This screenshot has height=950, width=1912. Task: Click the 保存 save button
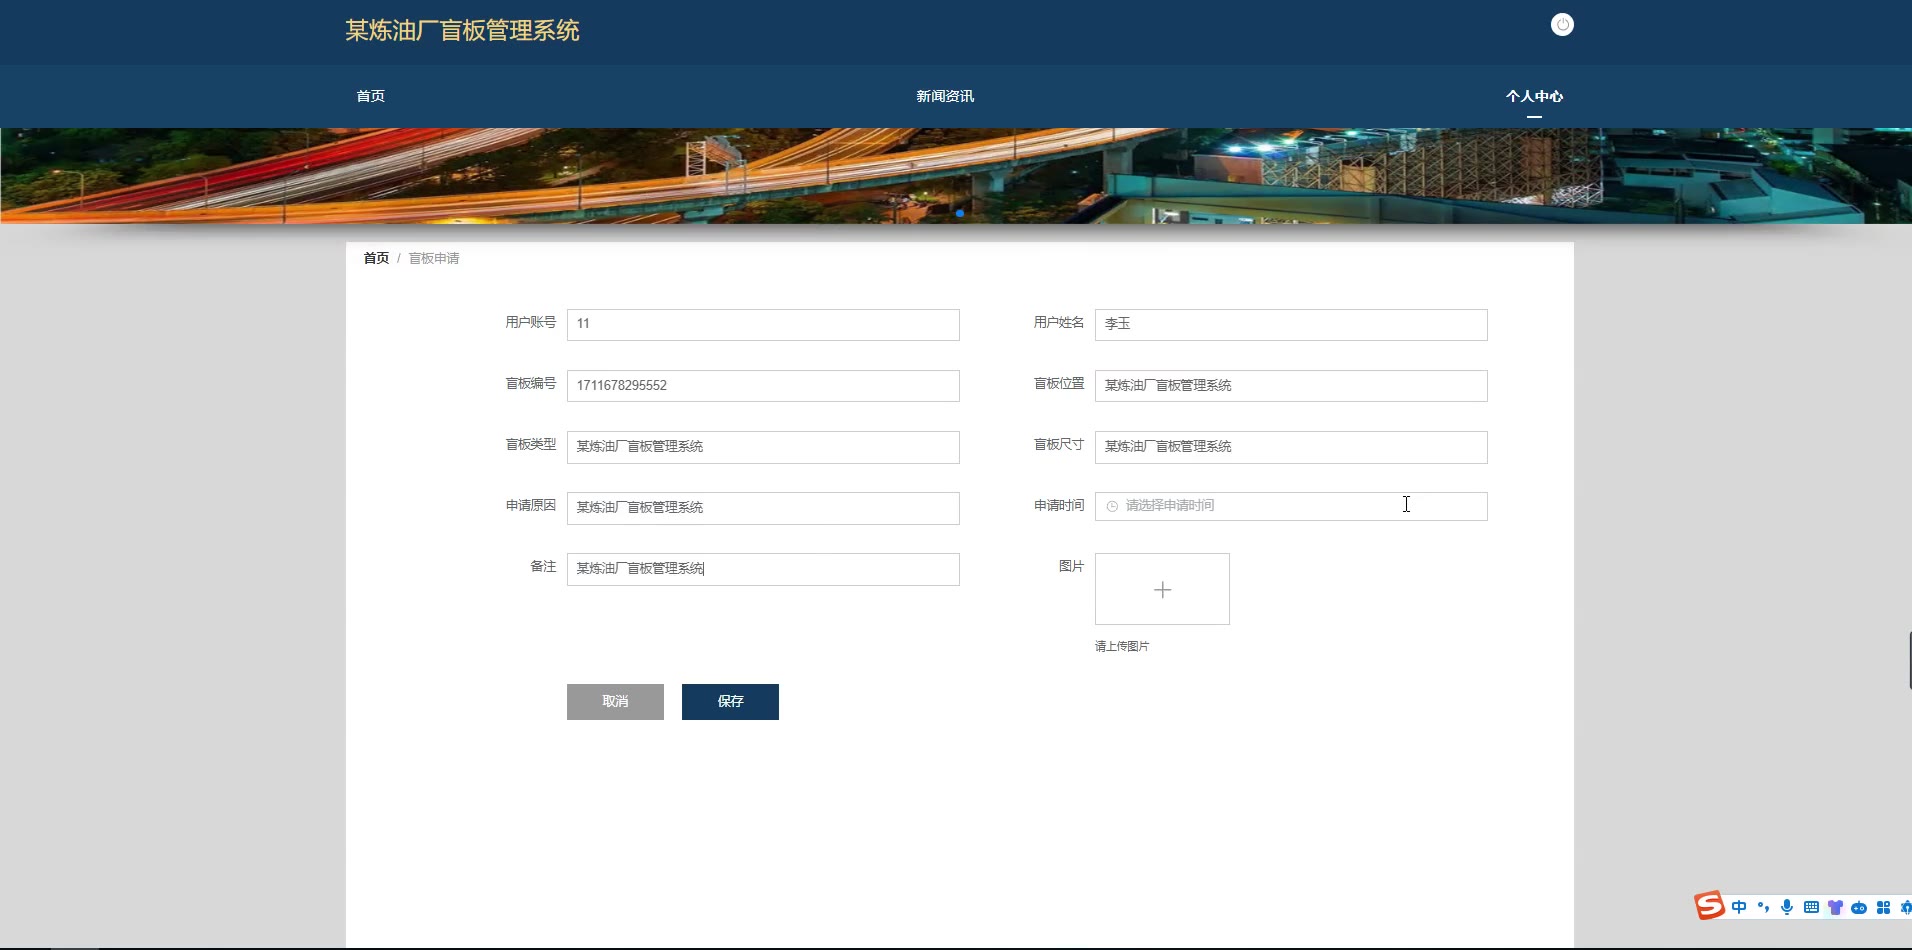point(730,702)
